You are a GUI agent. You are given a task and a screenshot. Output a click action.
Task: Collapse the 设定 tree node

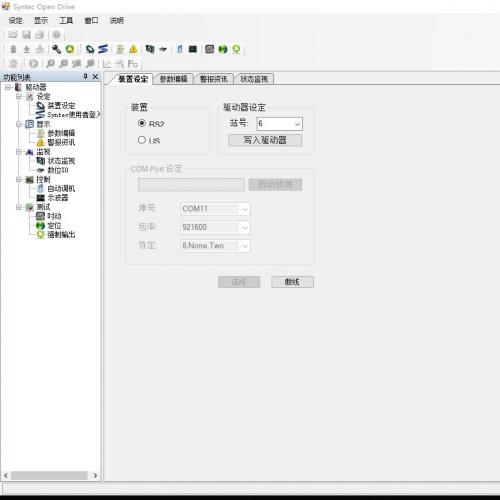point(19,97)
